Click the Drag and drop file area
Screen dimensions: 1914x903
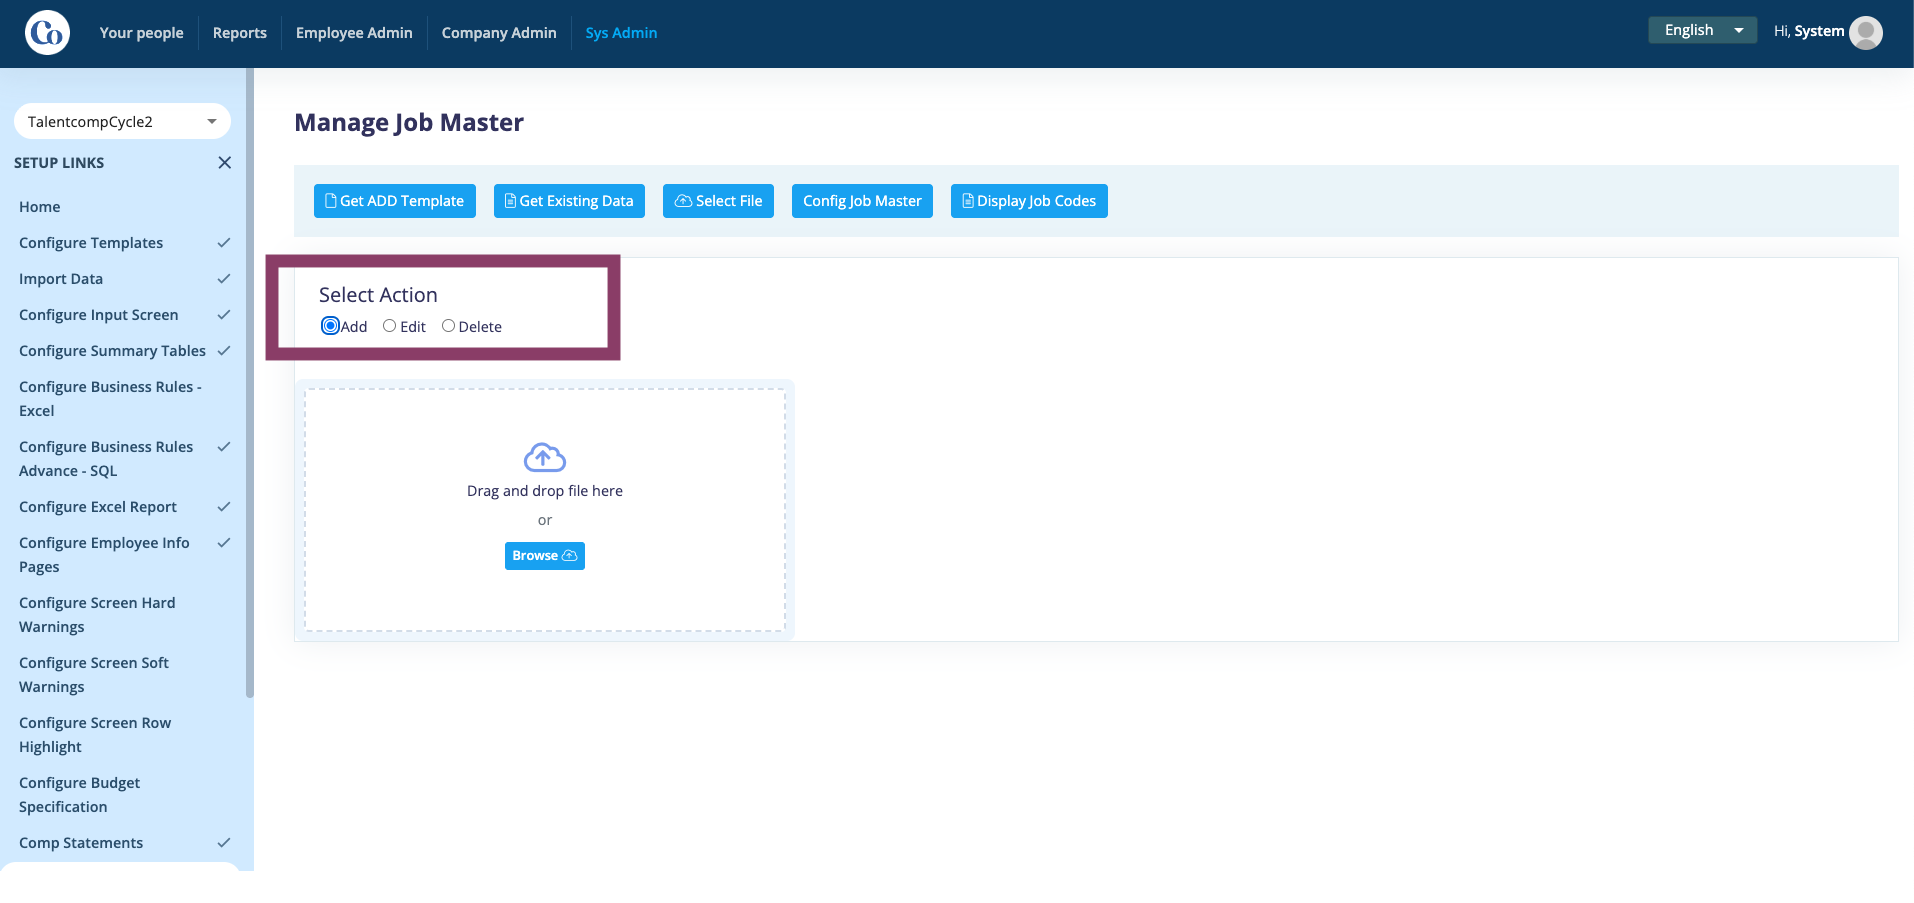545,510
